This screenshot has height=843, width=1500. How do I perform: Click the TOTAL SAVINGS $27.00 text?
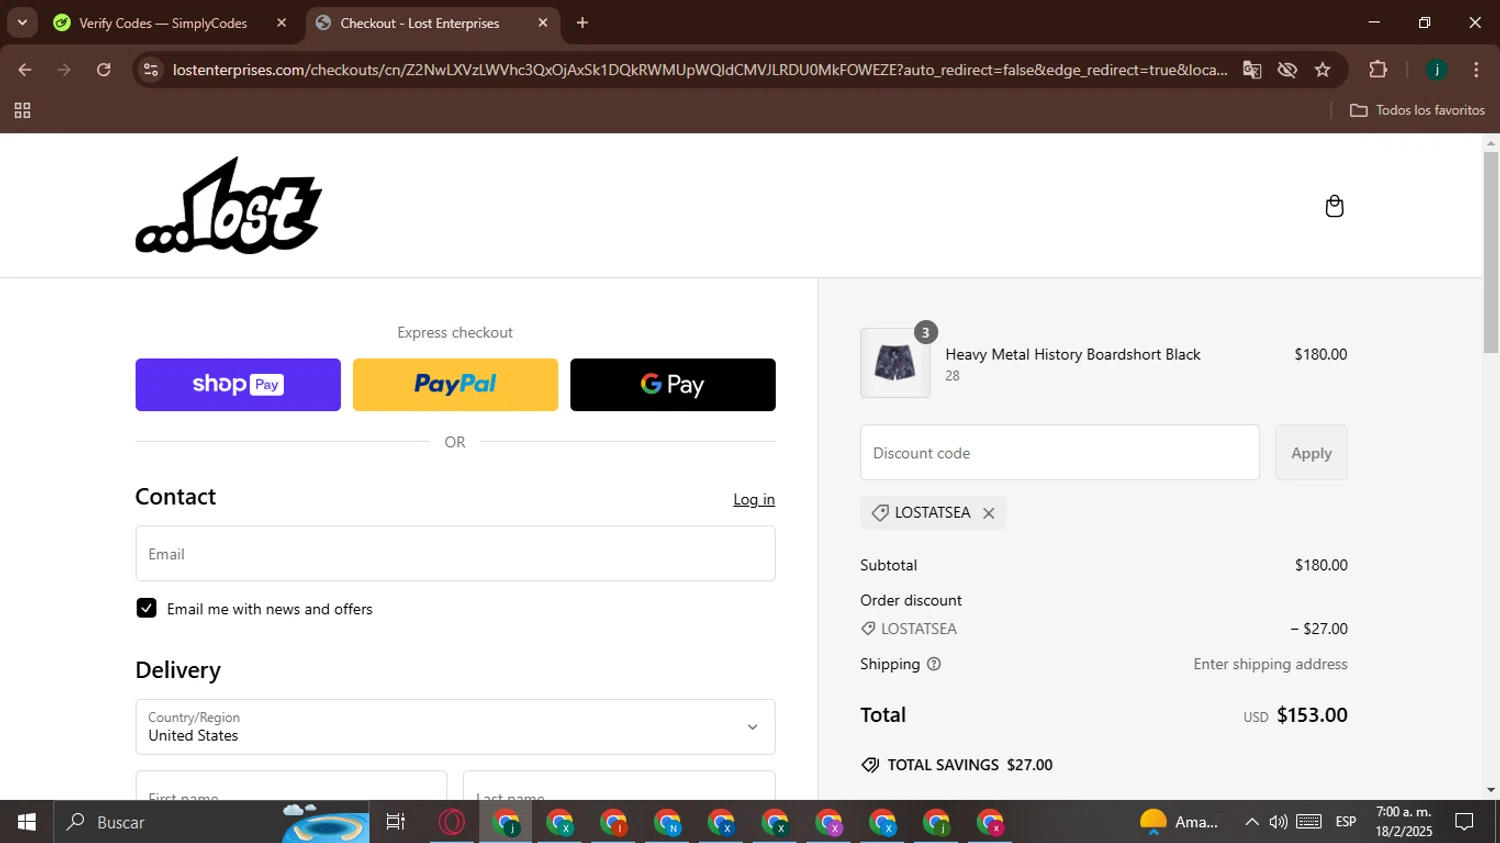(x=970, y=765)
